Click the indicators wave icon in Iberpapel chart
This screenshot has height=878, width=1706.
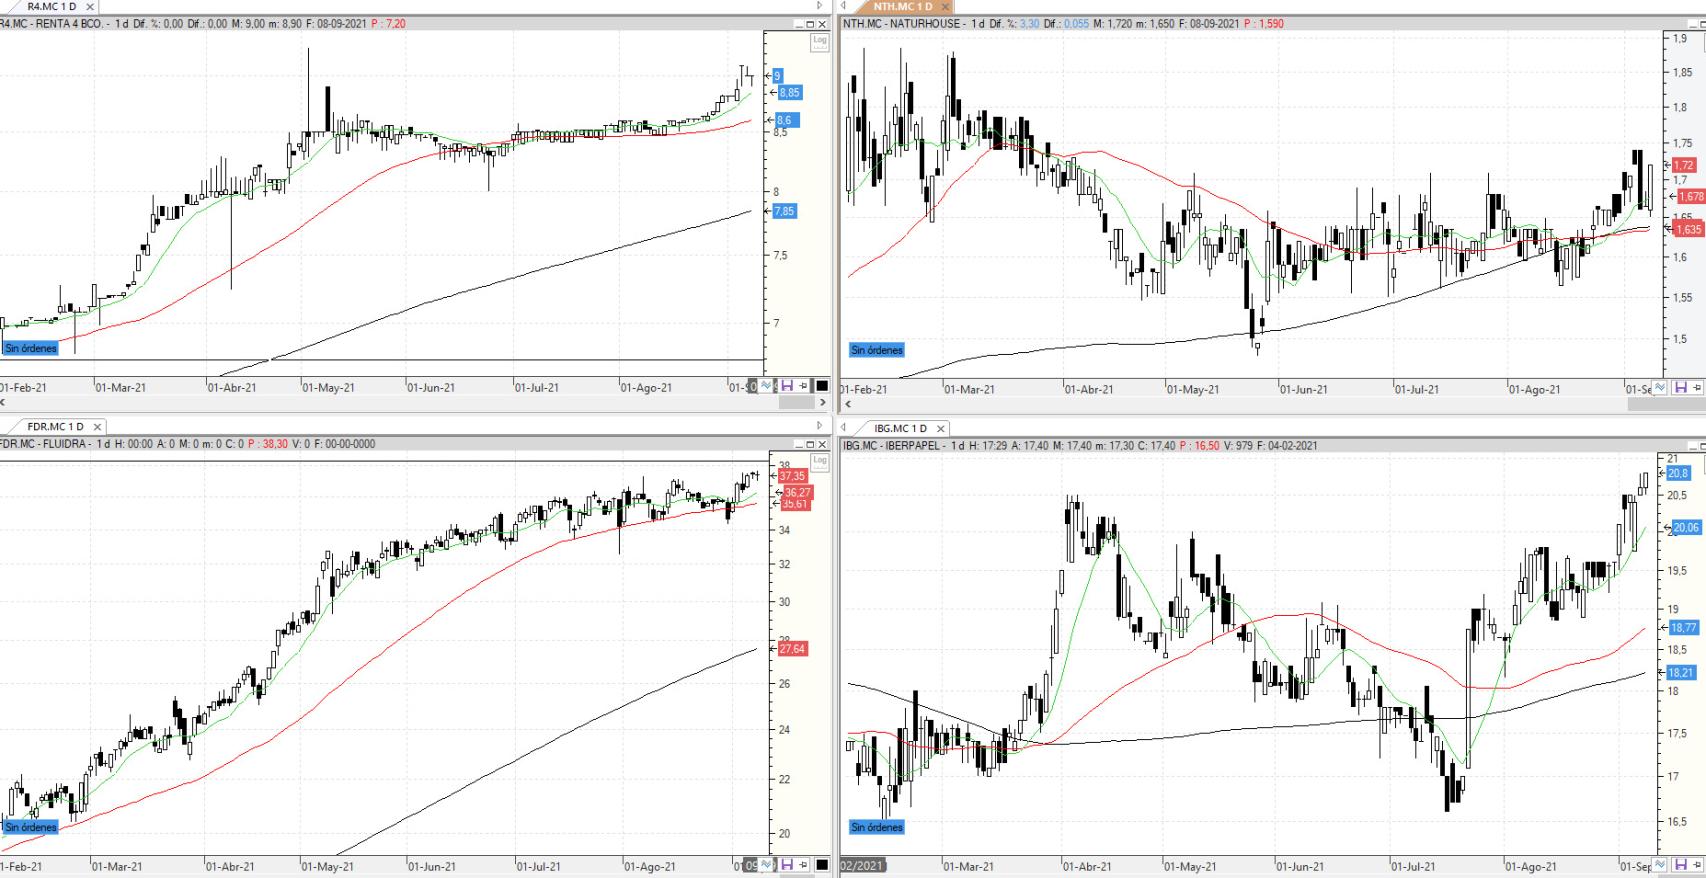(x=1660, y=864)
